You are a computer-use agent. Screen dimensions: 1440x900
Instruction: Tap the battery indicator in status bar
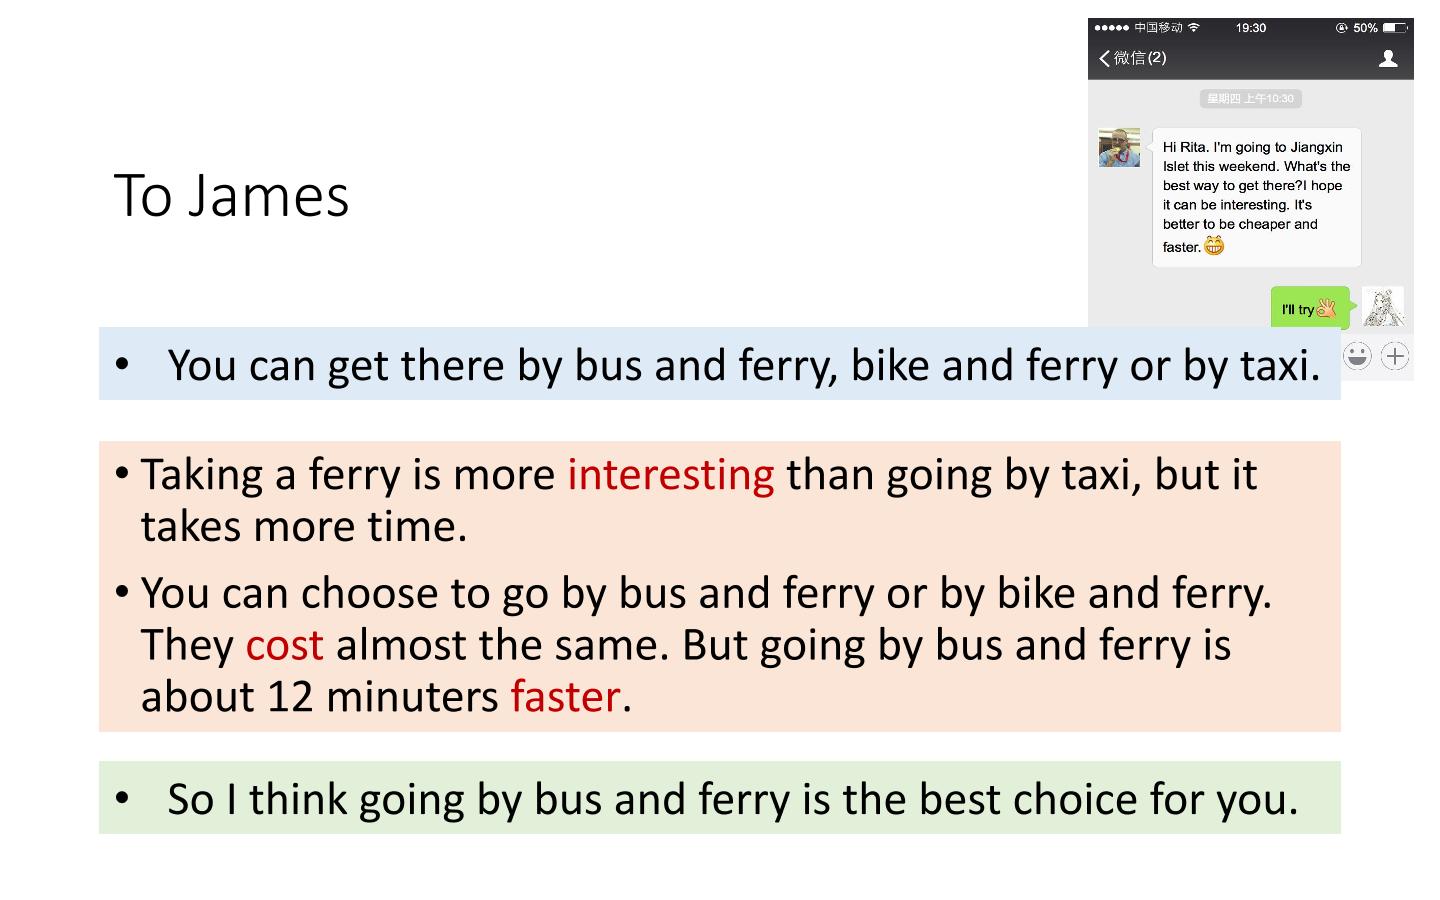(1395, 28)
